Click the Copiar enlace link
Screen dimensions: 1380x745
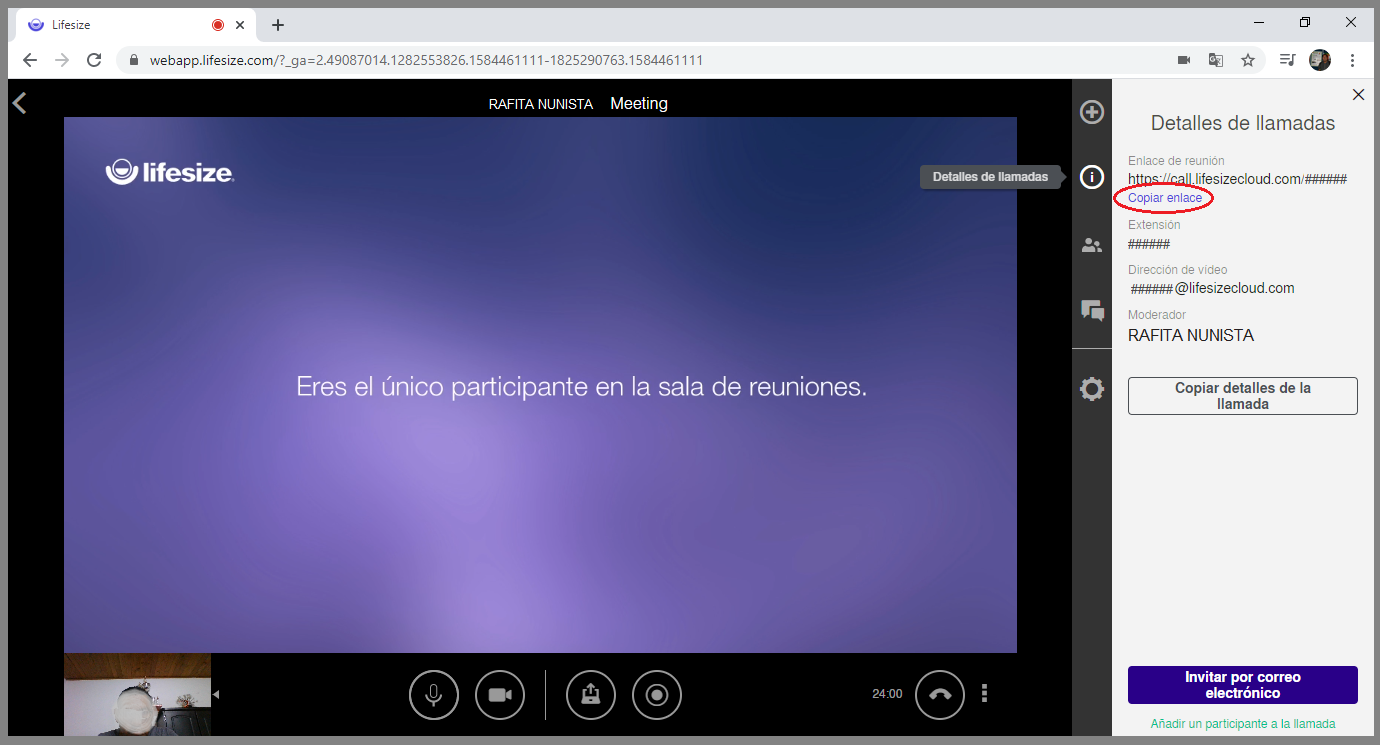point(1165,198)
